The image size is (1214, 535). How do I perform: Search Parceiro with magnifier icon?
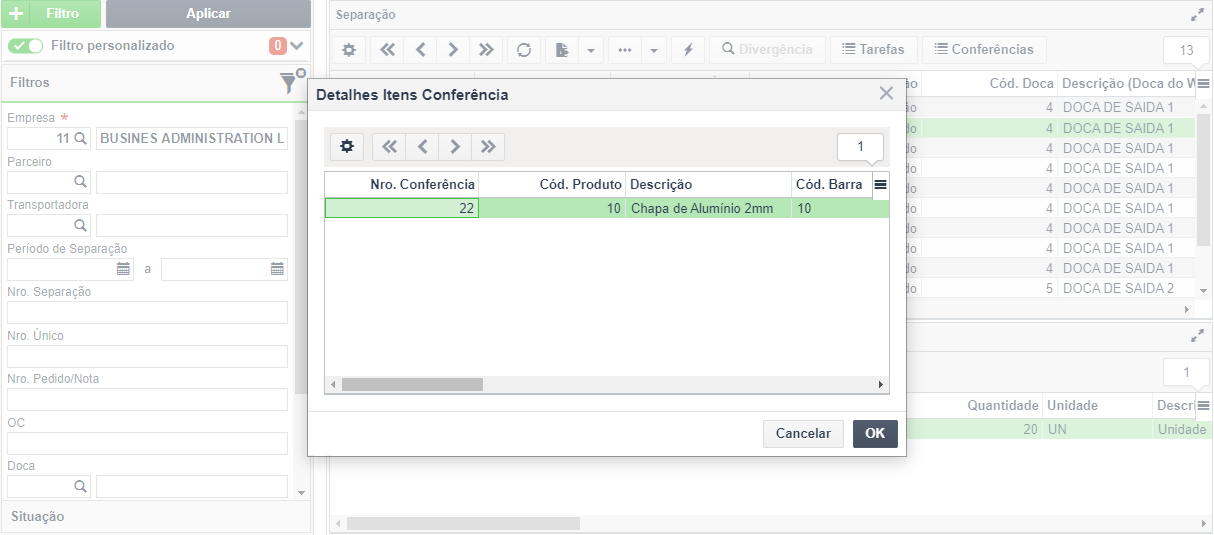80,182
